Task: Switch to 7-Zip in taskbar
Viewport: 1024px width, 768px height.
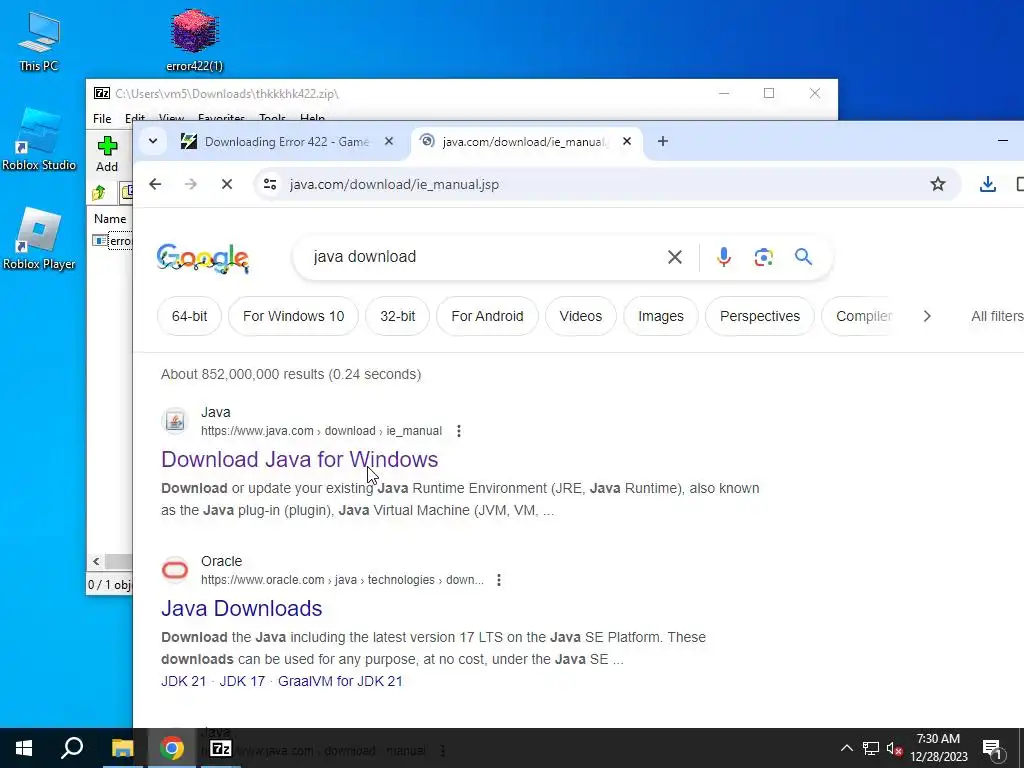Action: point(221,748)
